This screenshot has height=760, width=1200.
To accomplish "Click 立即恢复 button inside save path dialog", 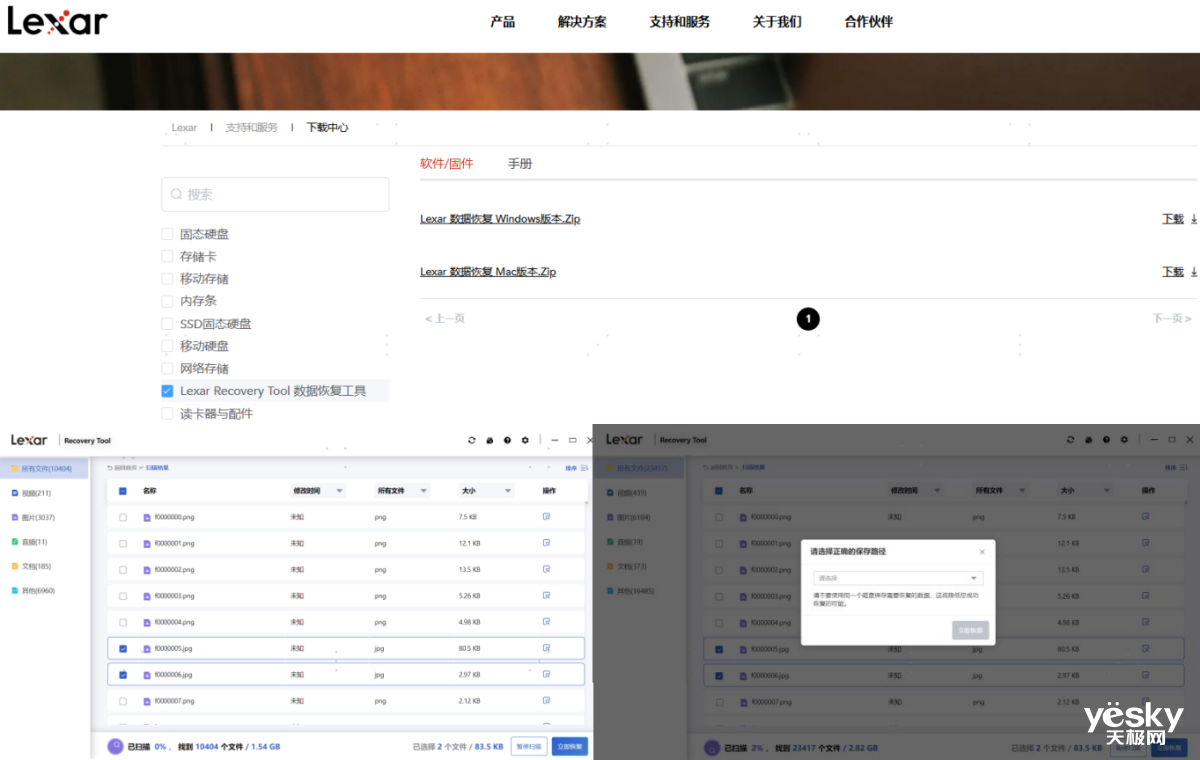I will [970, 630].
